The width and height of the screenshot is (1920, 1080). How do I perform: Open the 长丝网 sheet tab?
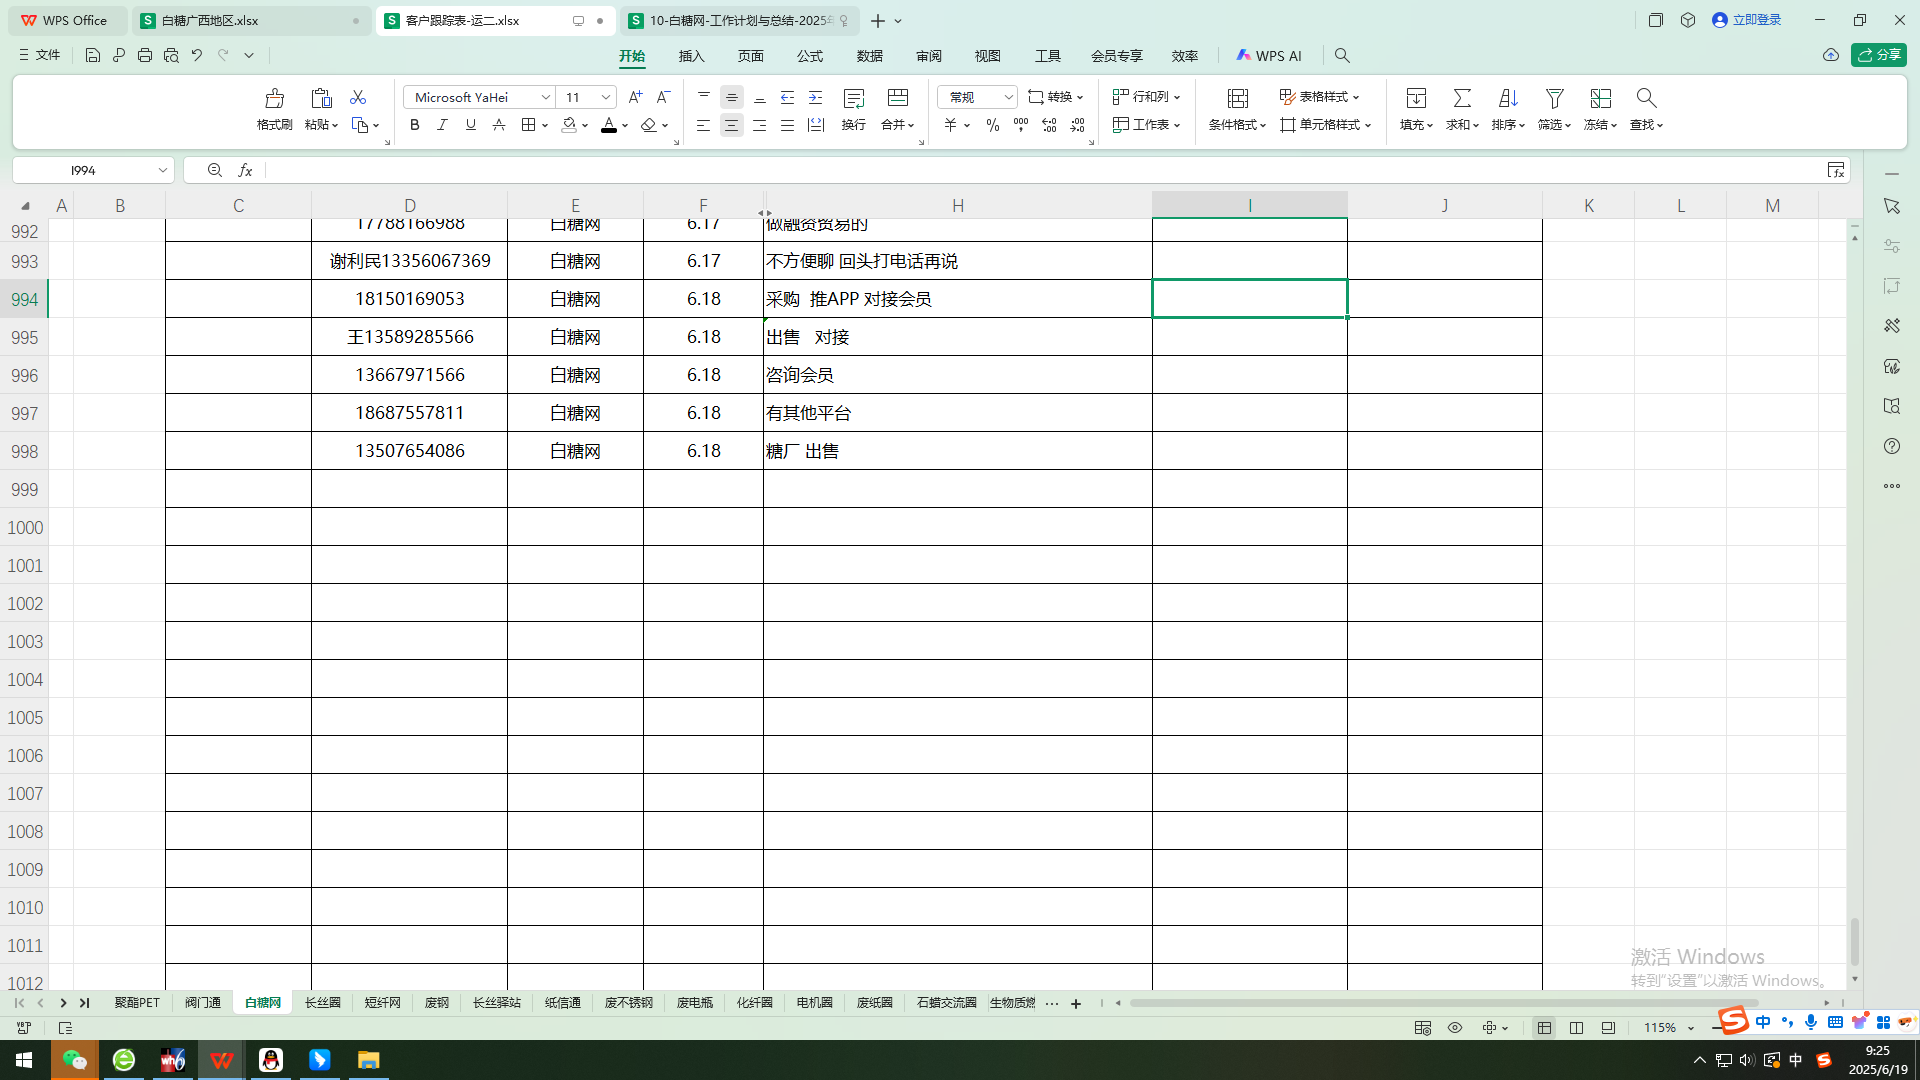coord(322,1002)
